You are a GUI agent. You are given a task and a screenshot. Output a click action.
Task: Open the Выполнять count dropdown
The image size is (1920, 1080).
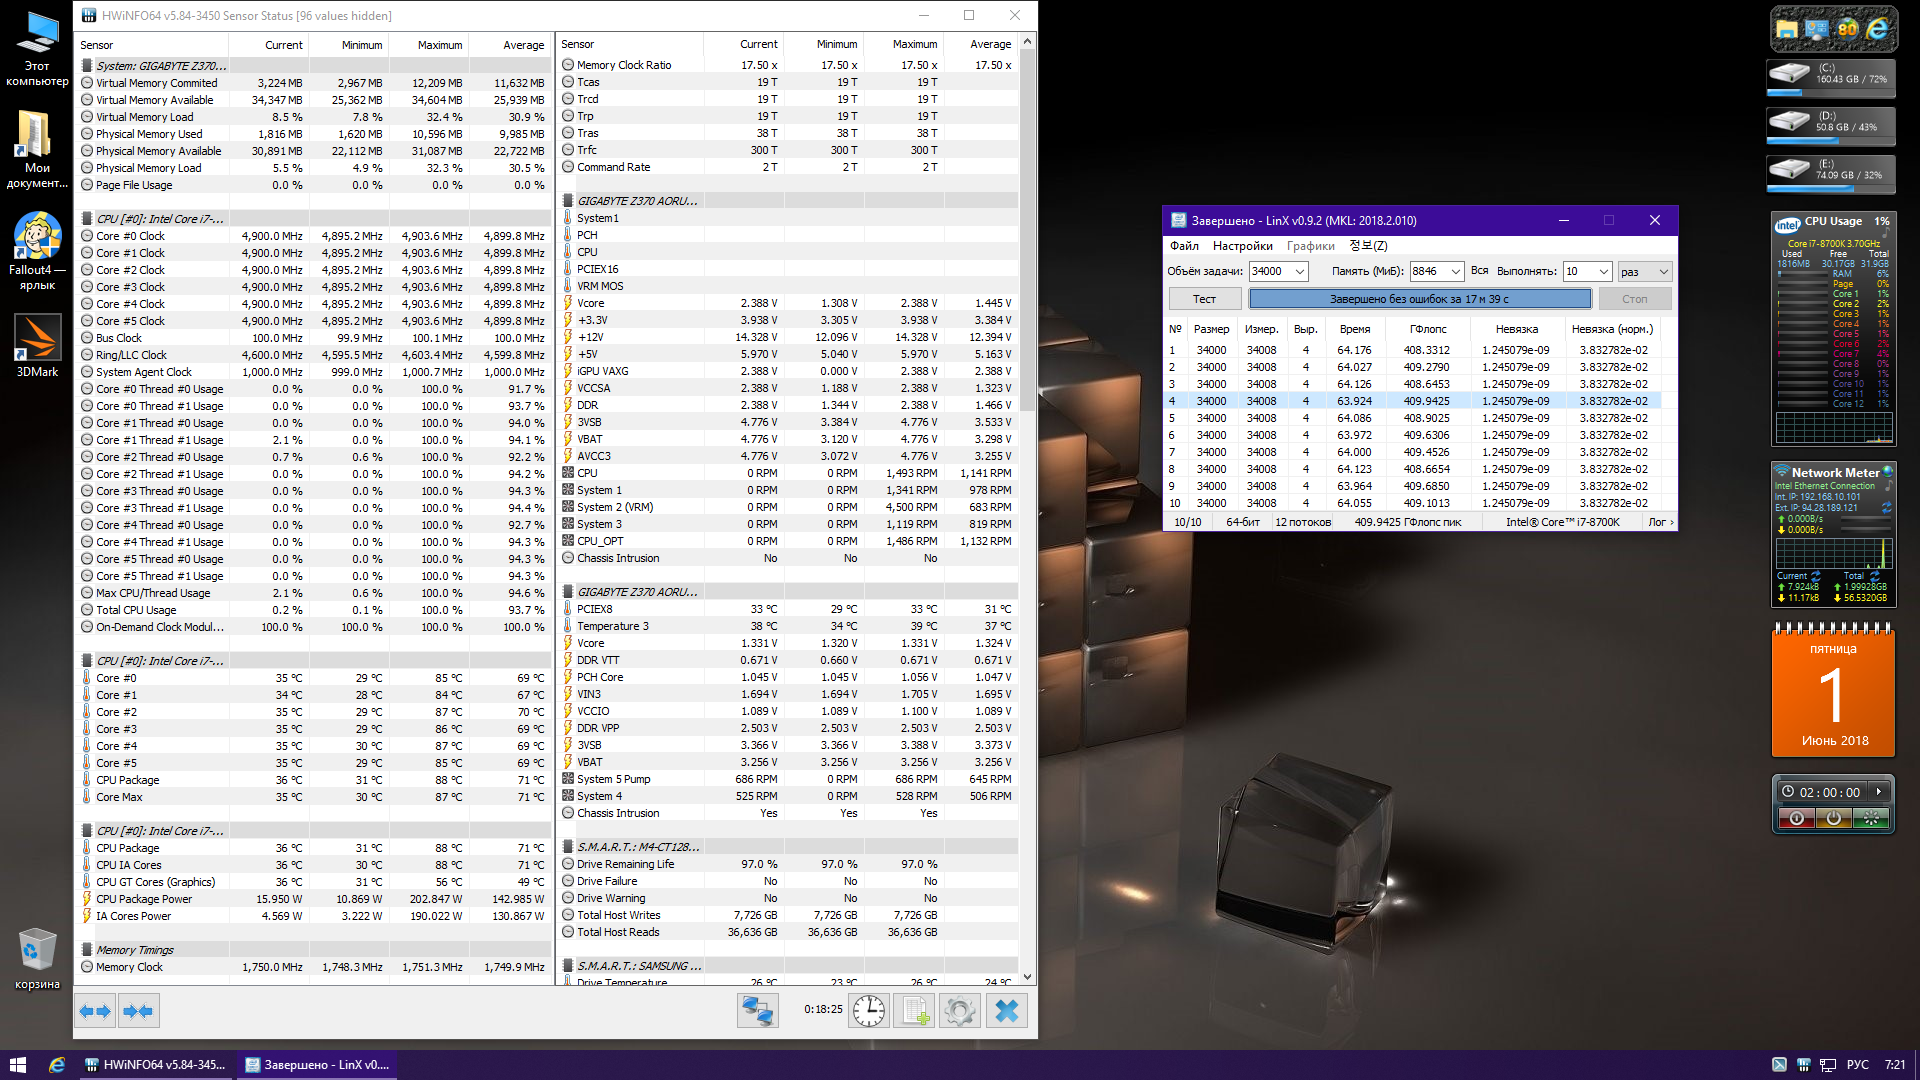point(1603,272)
